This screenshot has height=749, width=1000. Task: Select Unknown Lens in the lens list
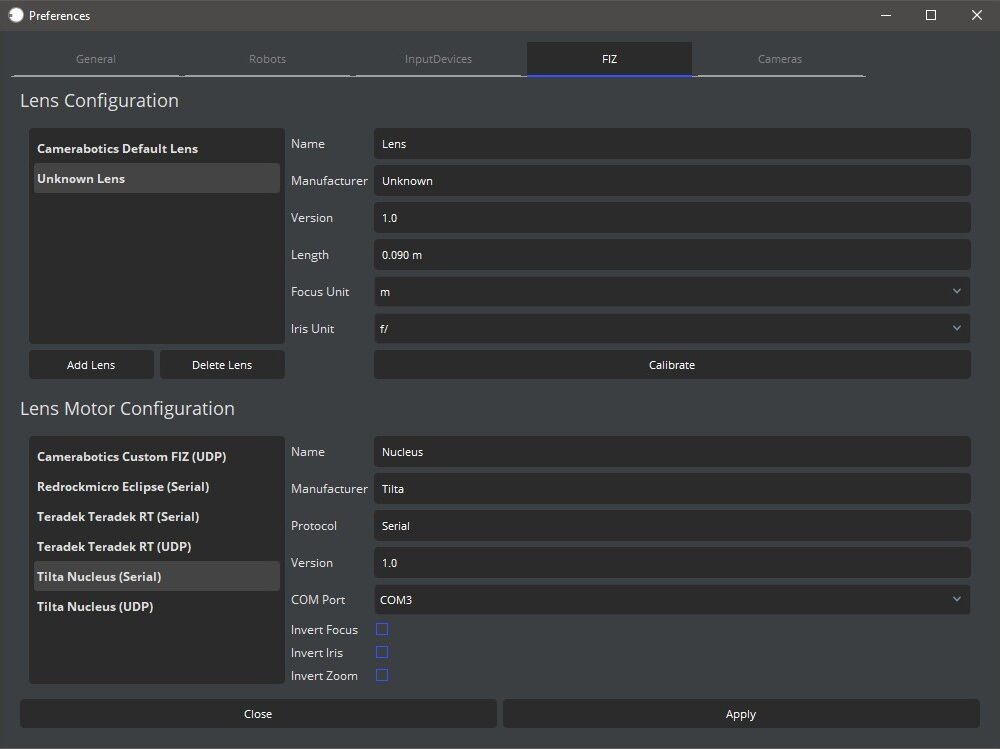(156, 178)
